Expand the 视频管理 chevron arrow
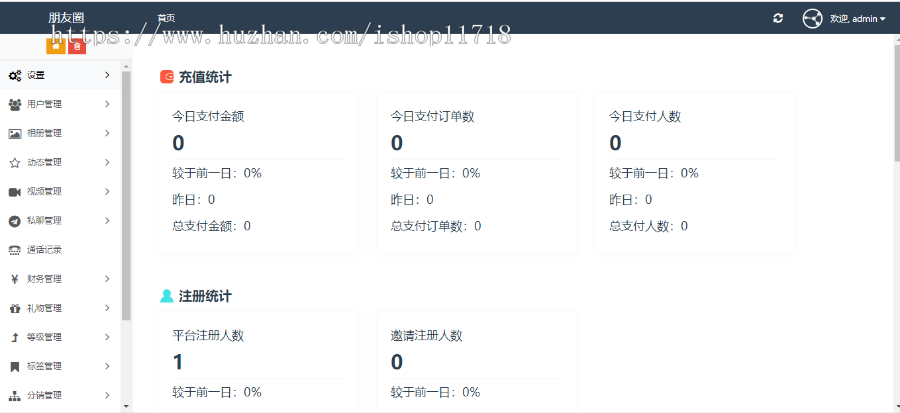The width and height of the screenshot is (900, 413). 107,192
